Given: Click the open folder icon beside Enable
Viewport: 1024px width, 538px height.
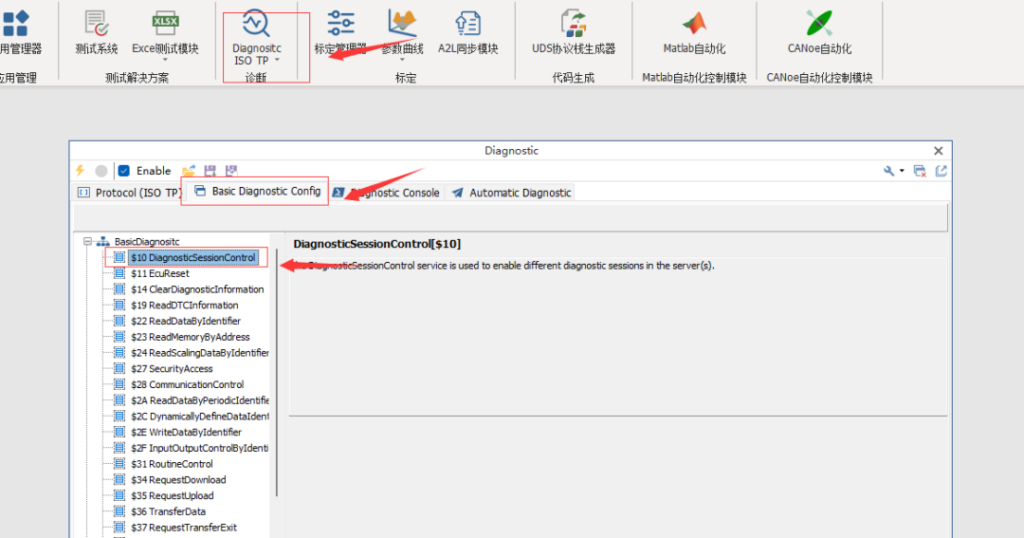Looking at the screenshot, I should (188, 171).
